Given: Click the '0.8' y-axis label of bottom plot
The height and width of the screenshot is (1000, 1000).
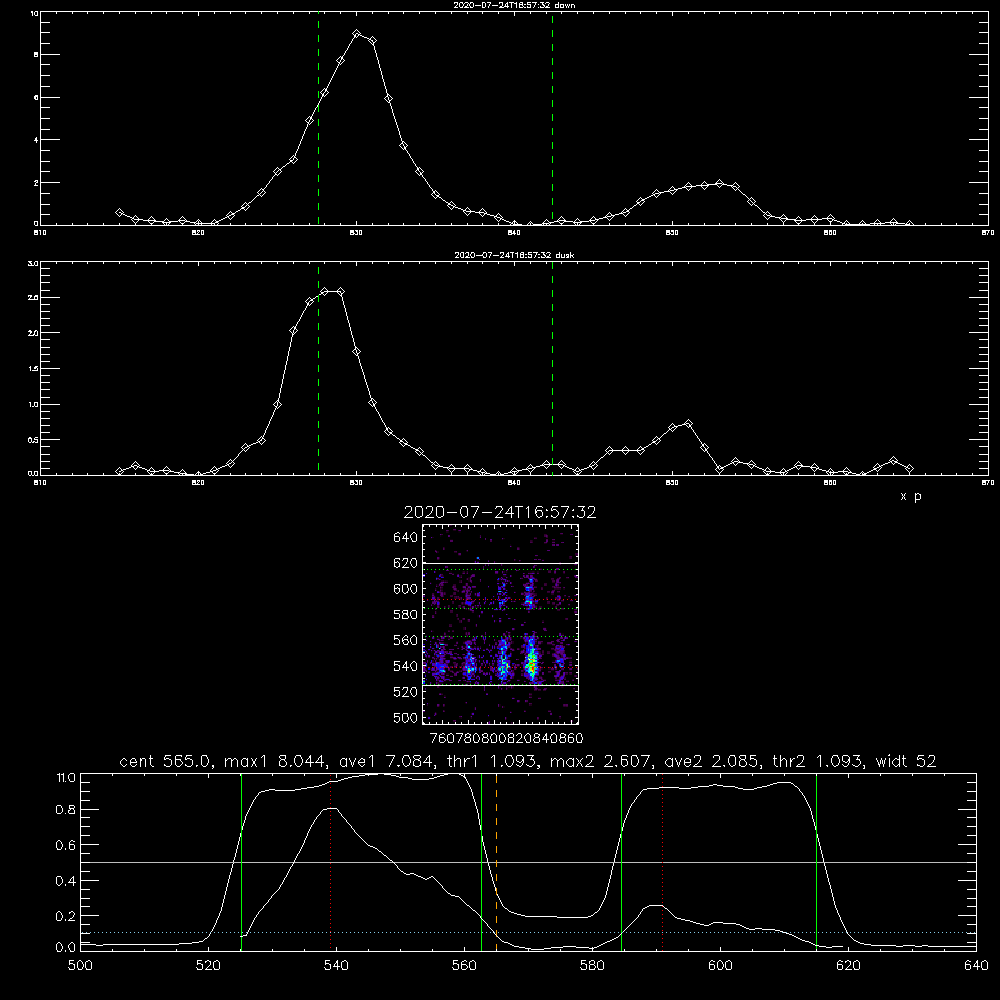Looking at the screenshot, I should [66, 810].
